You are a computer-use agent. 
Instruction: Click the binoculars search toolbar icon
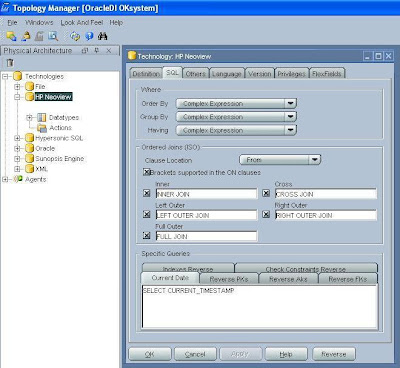point(103,36)
